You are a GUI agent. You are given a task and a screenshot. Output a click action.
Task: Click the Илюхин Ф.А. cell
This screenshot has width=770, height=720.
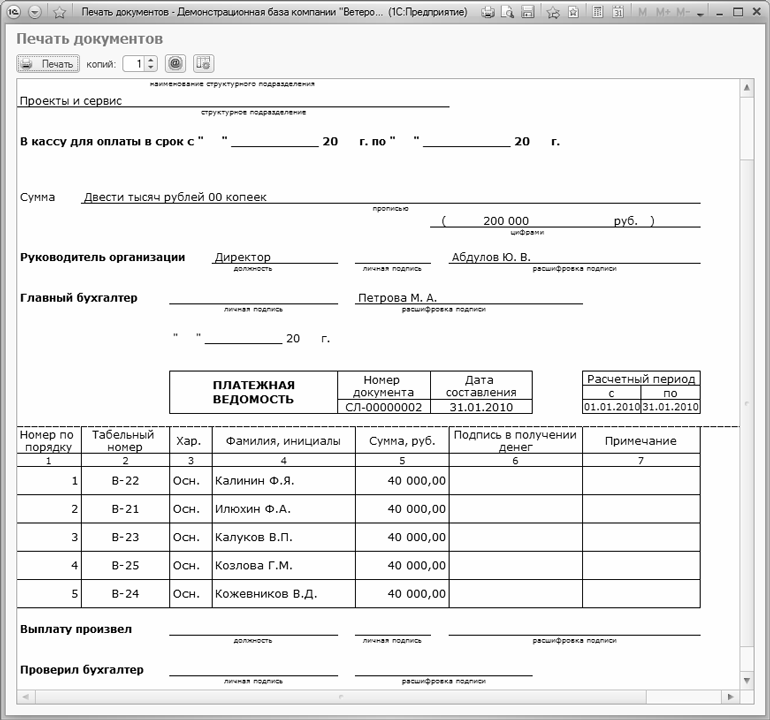[283, 509]
